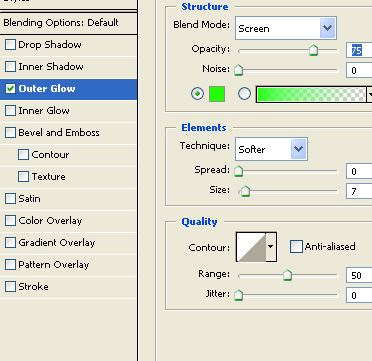Viewport: 372px width, 361px height.
Task: Click the green glow color swatch
Action: [217, 94]
